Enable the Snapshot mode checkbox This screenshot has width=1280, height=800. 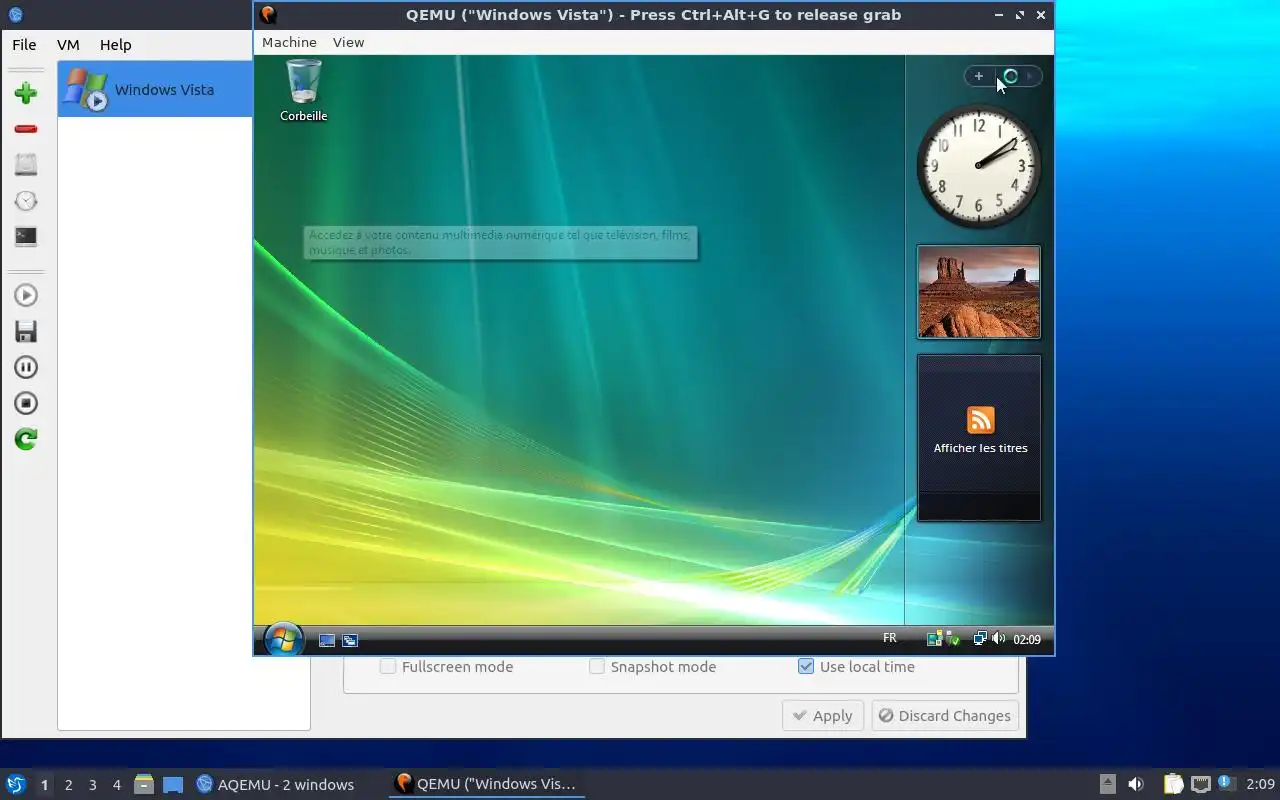tap(597, 667)
